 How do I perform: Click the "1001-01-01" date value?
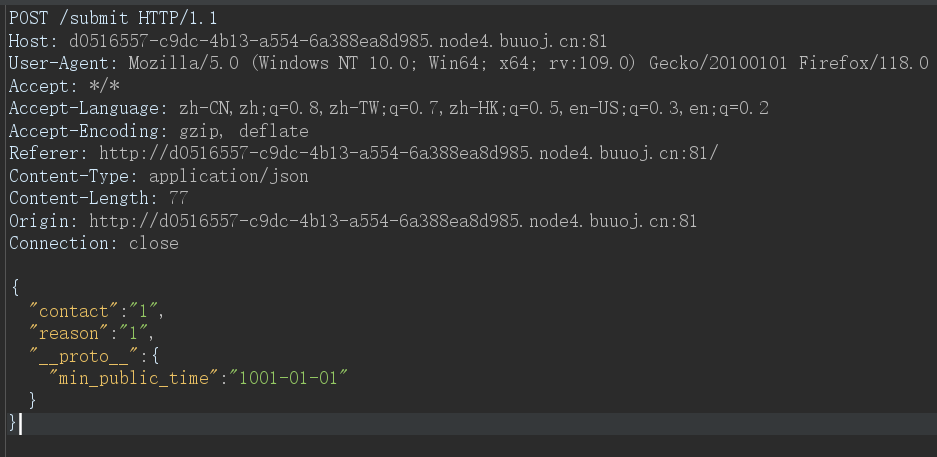[293, 378]
